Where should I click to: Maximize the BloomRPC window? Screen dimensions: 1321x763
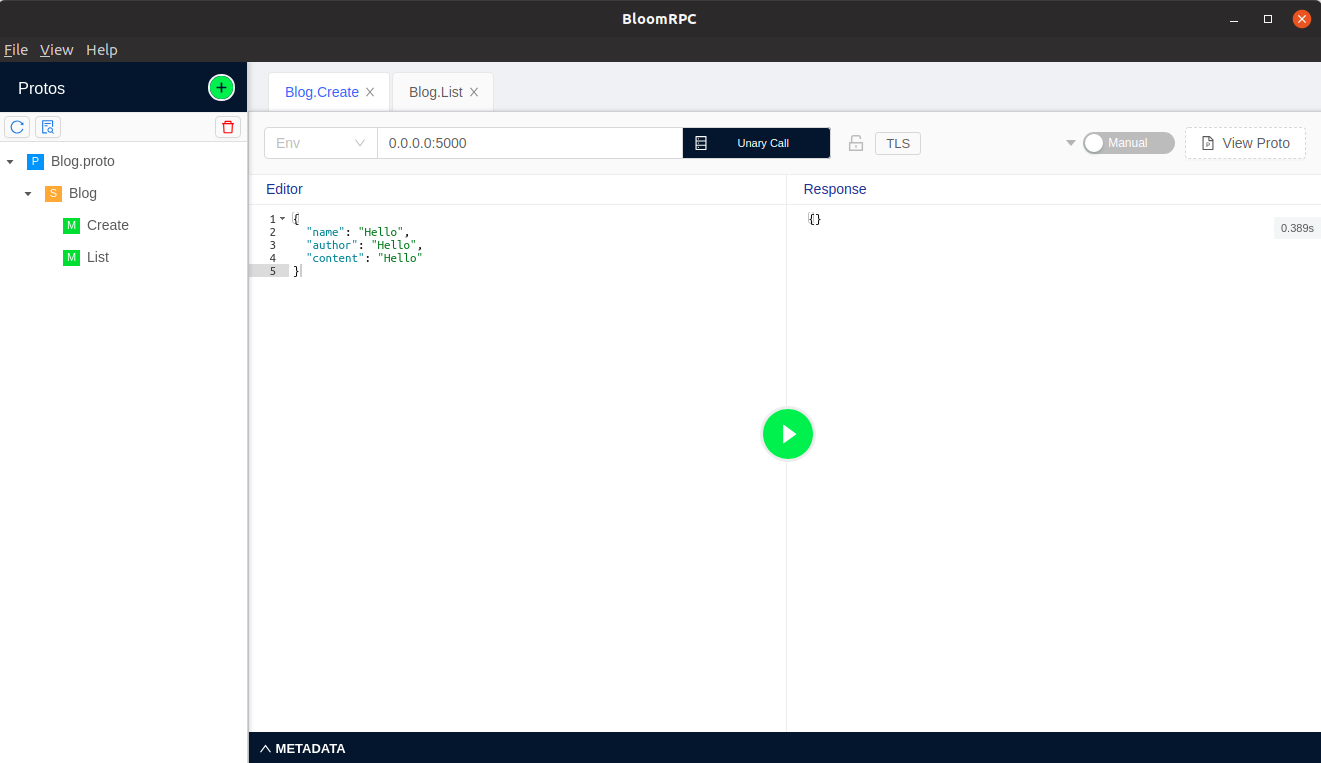coord(1268,18)
